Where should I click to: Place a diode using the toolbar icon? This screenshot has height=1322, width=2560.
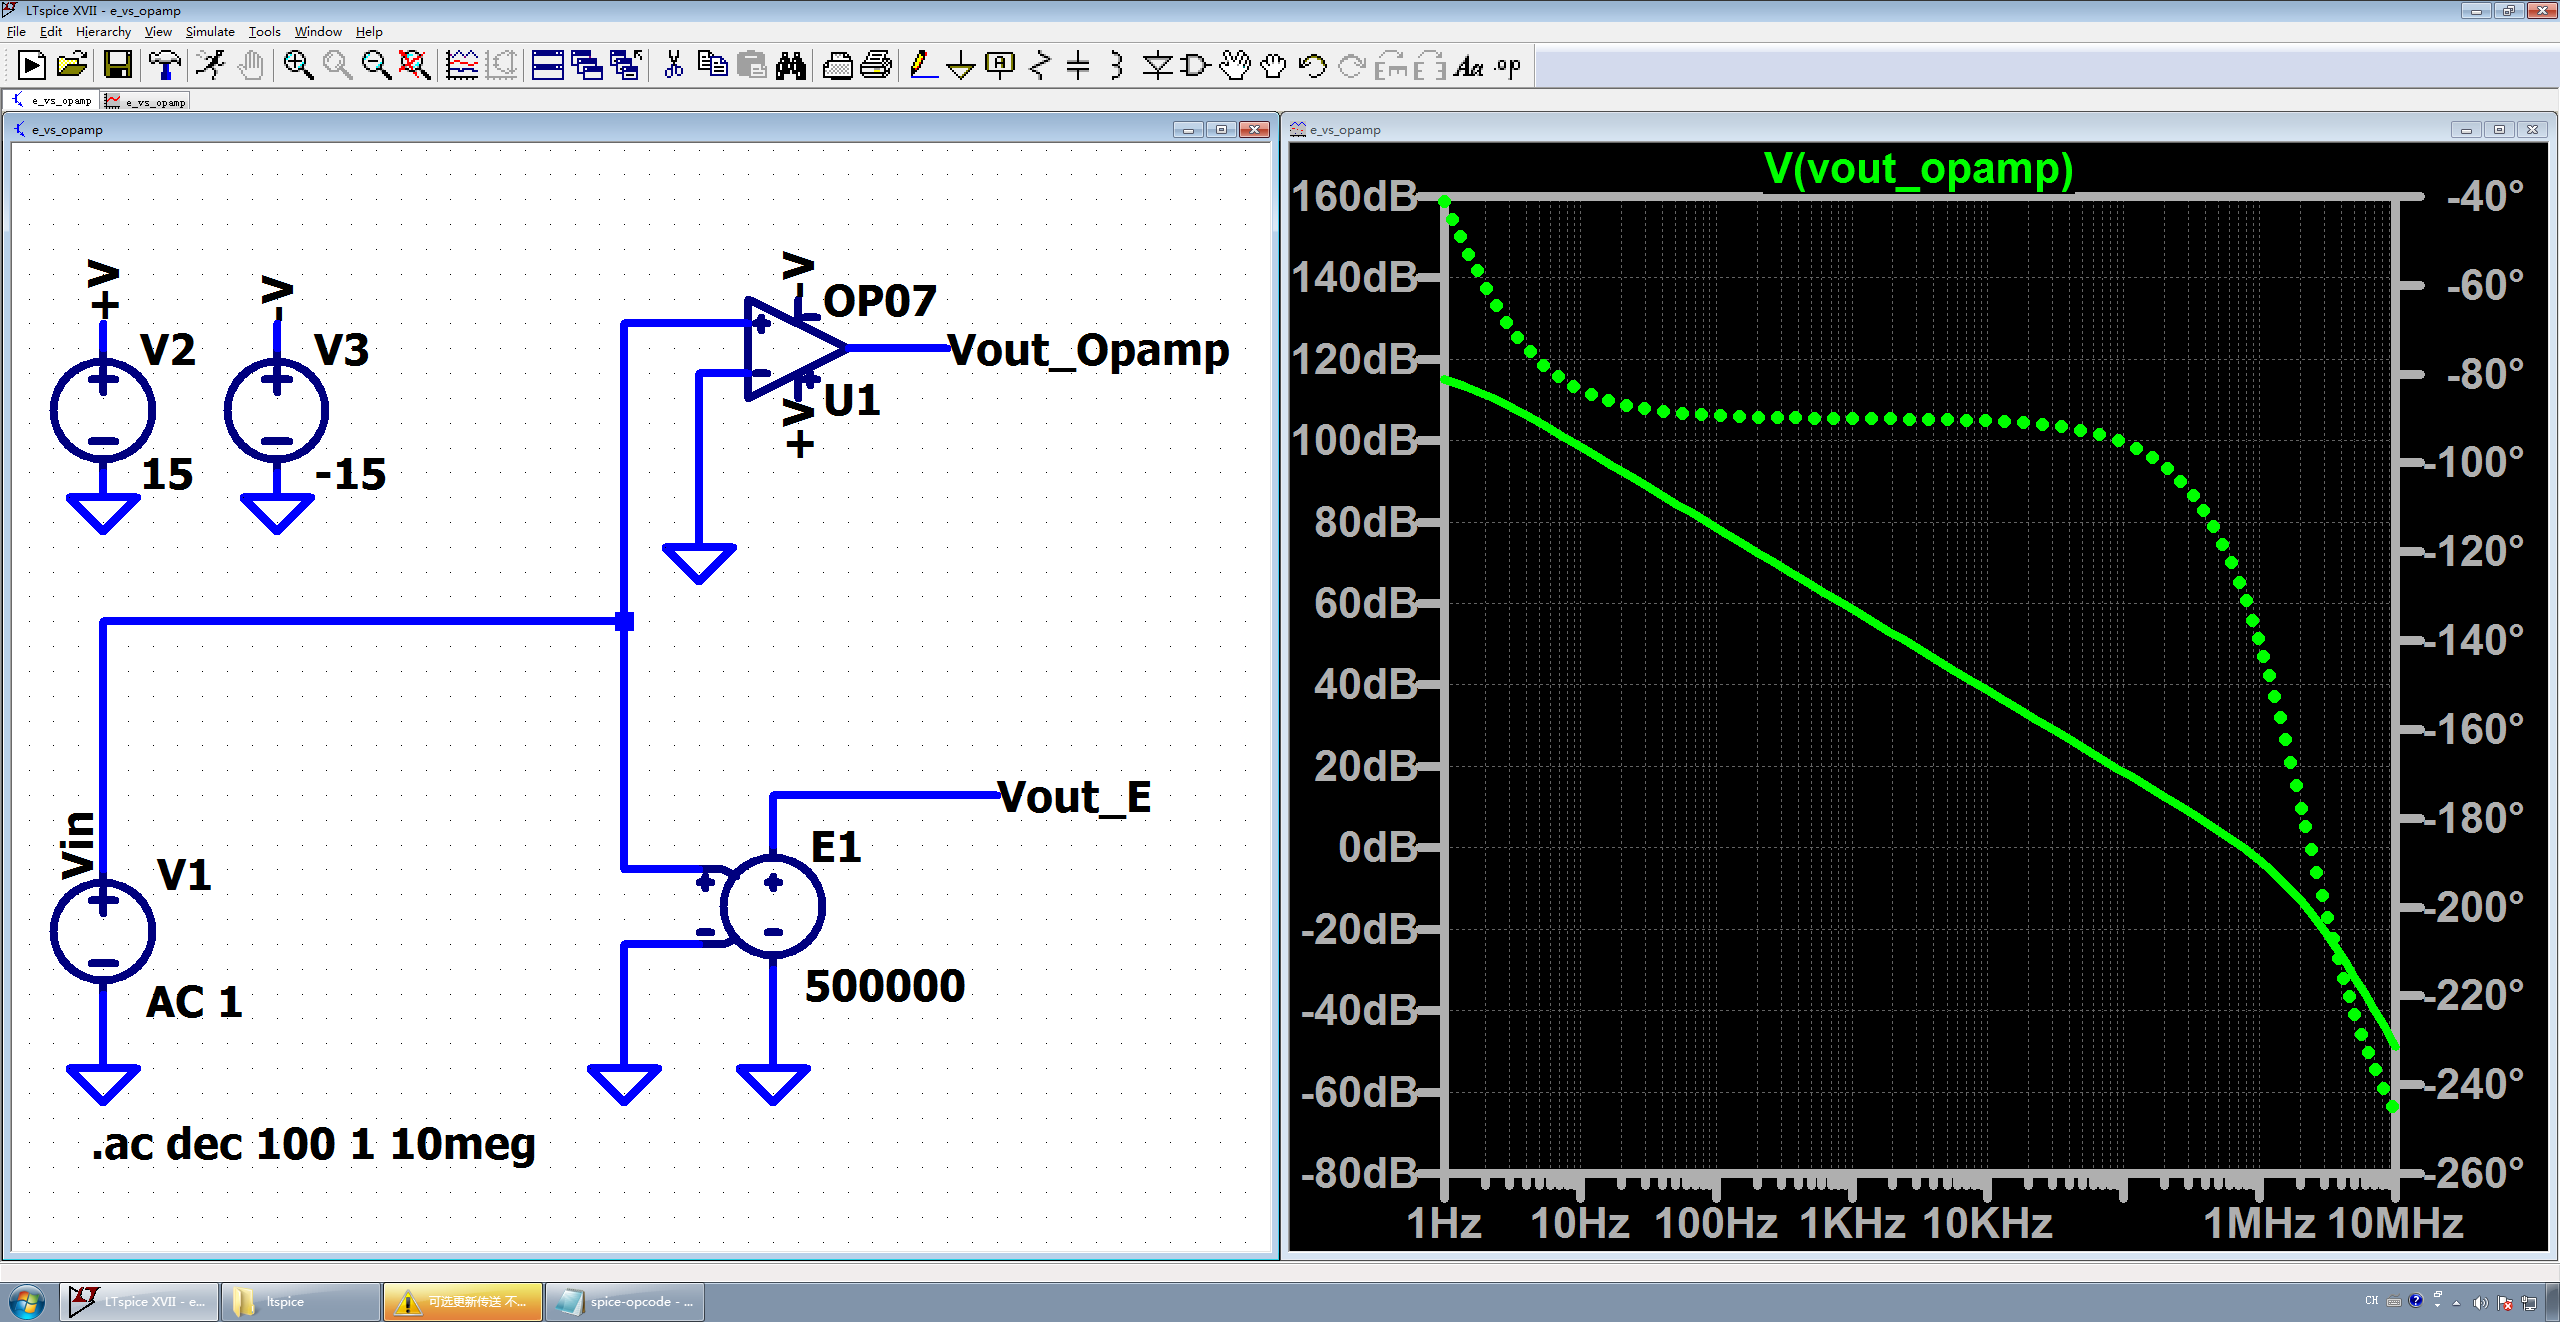click(x=1157, y=66)
